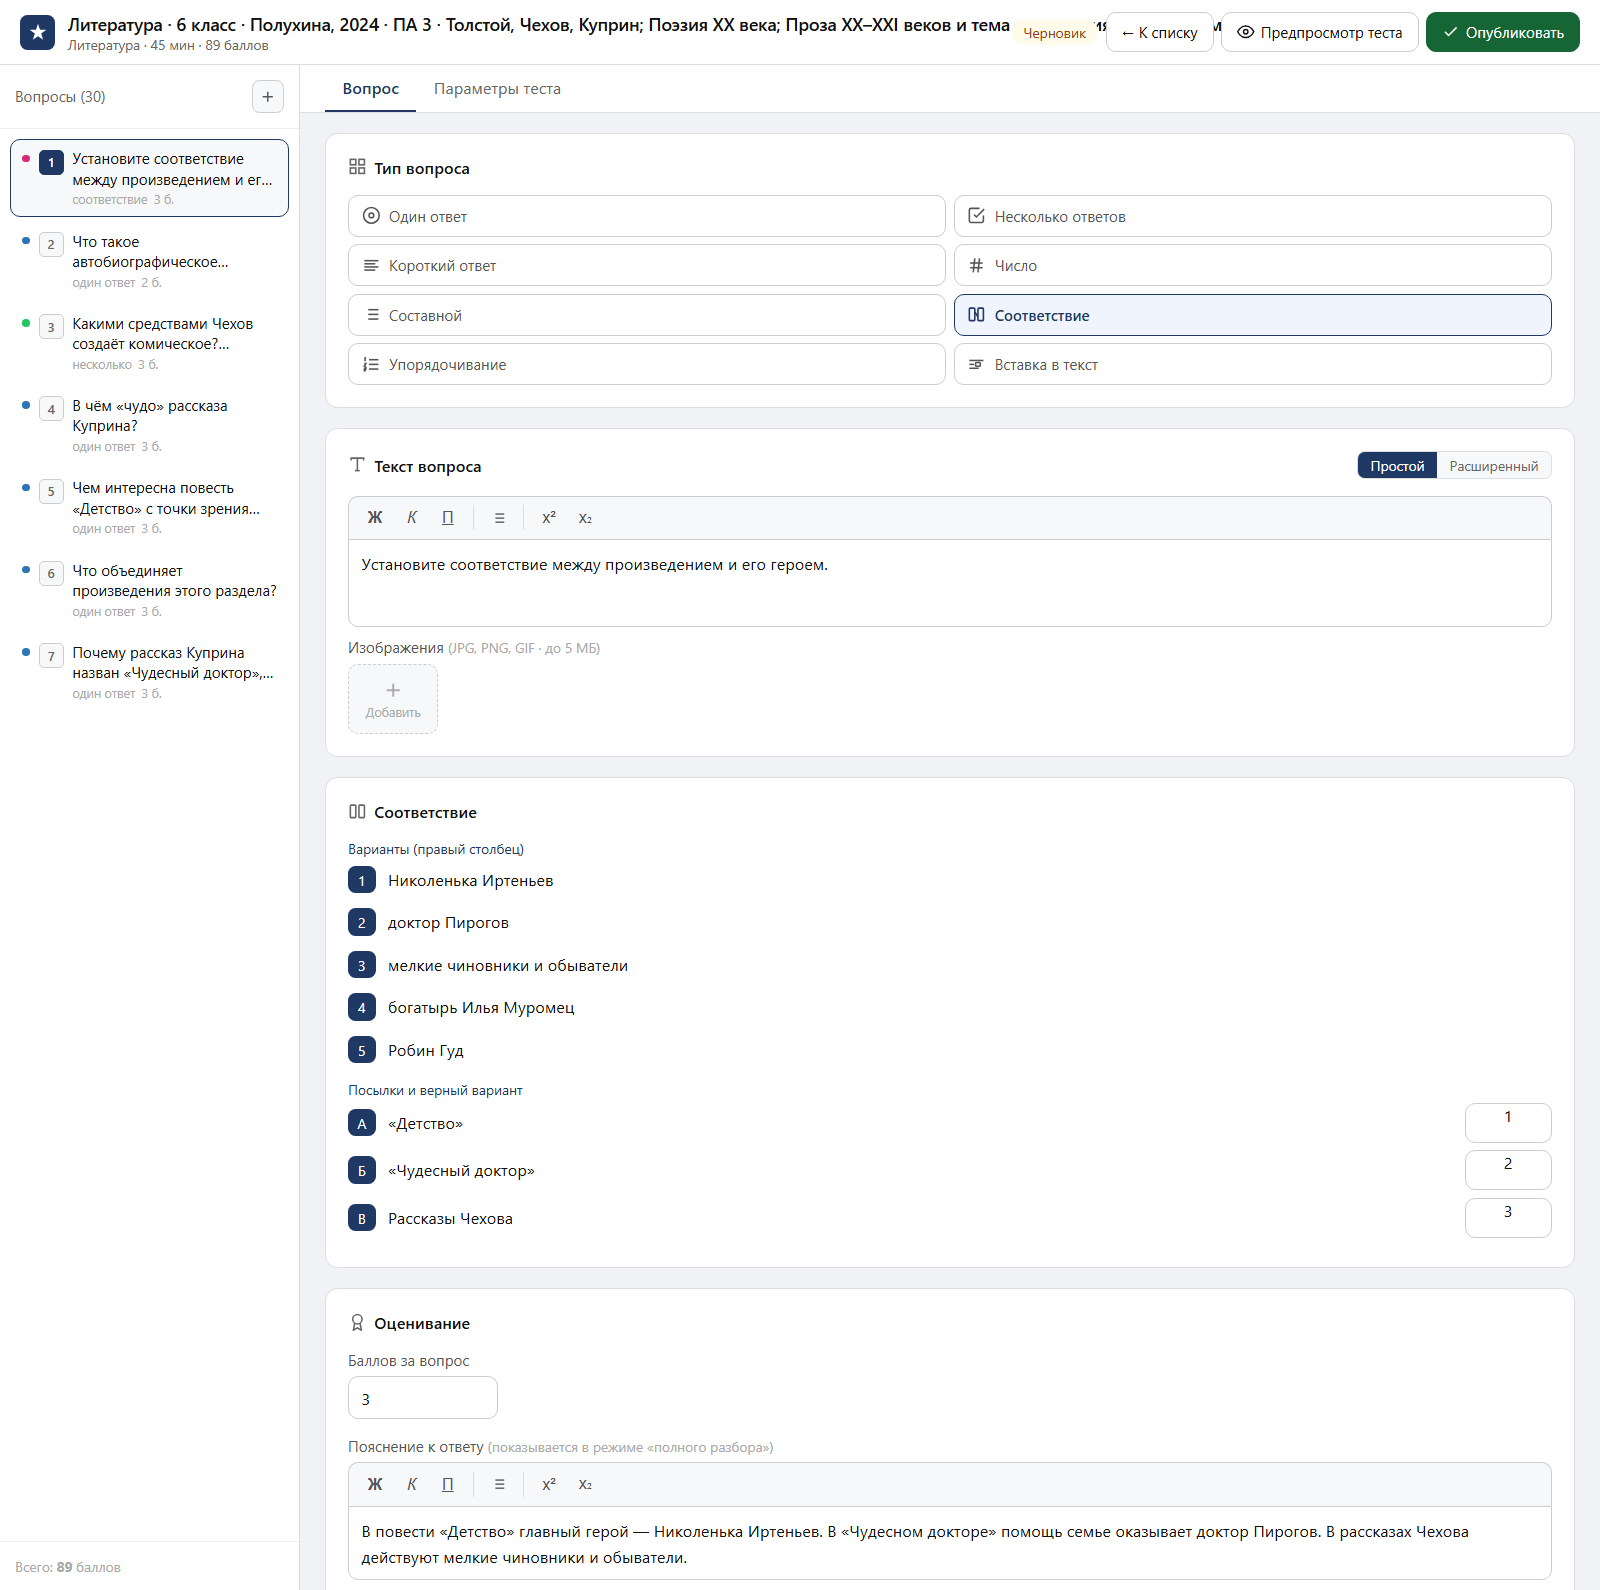Open «Предпросмотр теста»
The image size is (1600, 1590).
point(1320,33)
